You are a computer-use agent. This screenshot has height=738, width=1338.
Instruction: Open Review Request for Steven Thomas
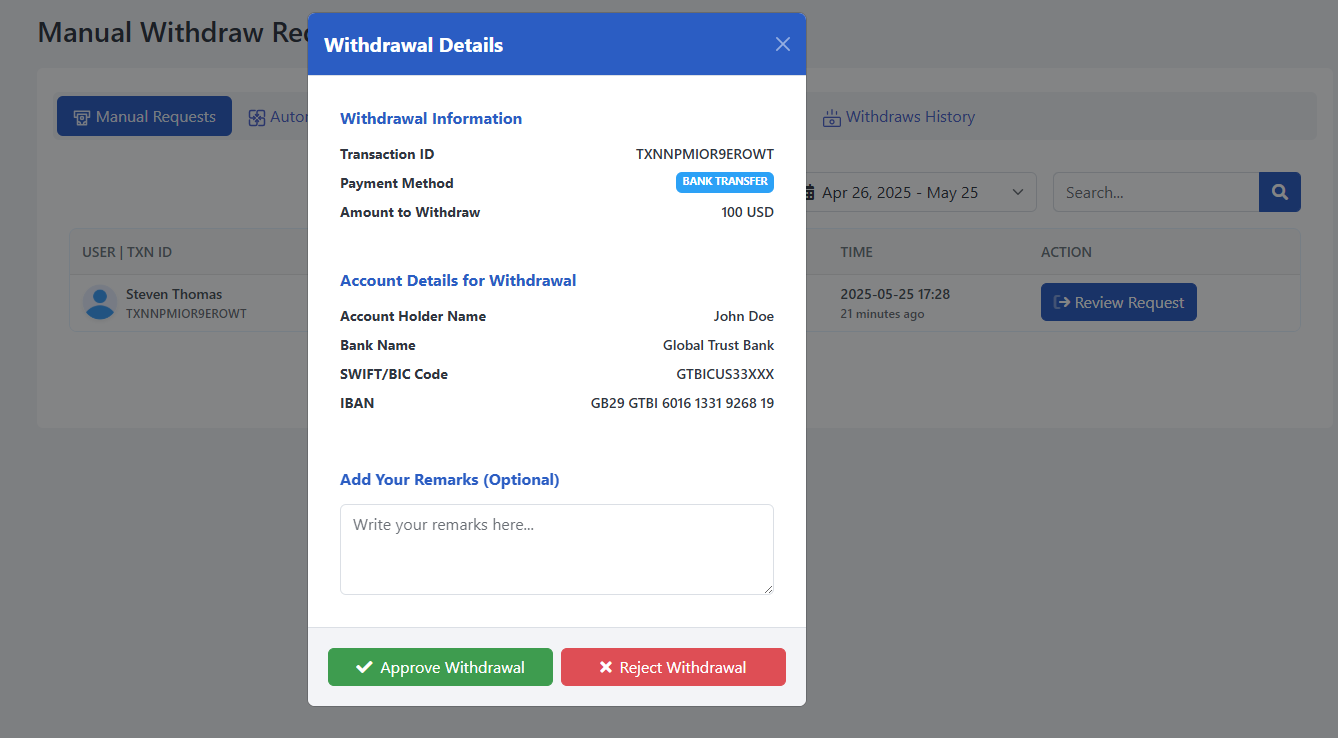[x=1118, y=302]
